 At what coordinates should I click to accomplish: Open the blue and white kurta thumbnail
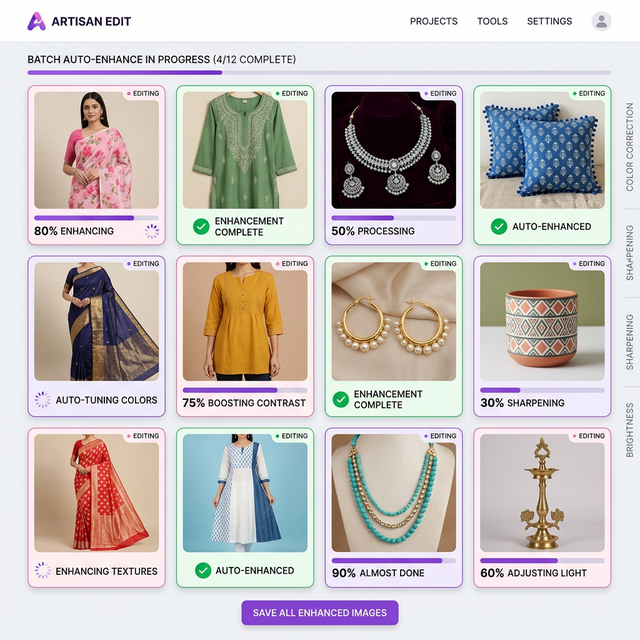(245, 493)
